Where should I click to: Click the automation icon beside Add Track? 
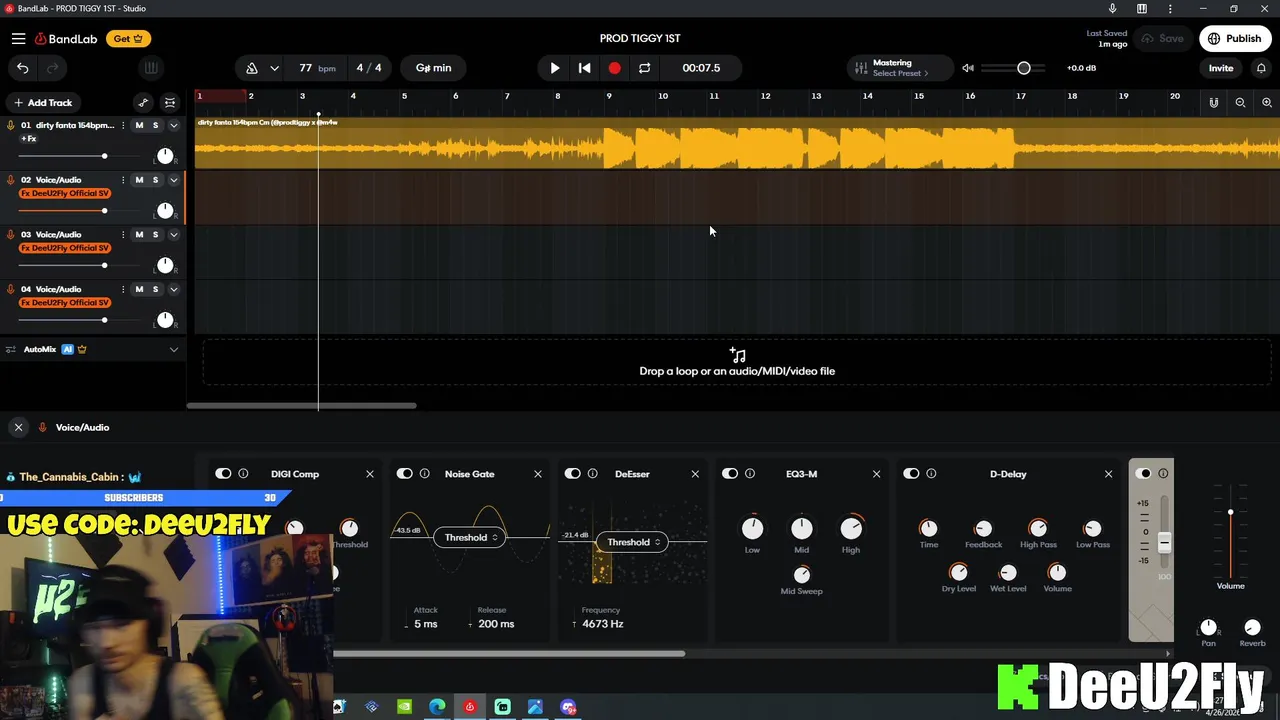[143, 102]
